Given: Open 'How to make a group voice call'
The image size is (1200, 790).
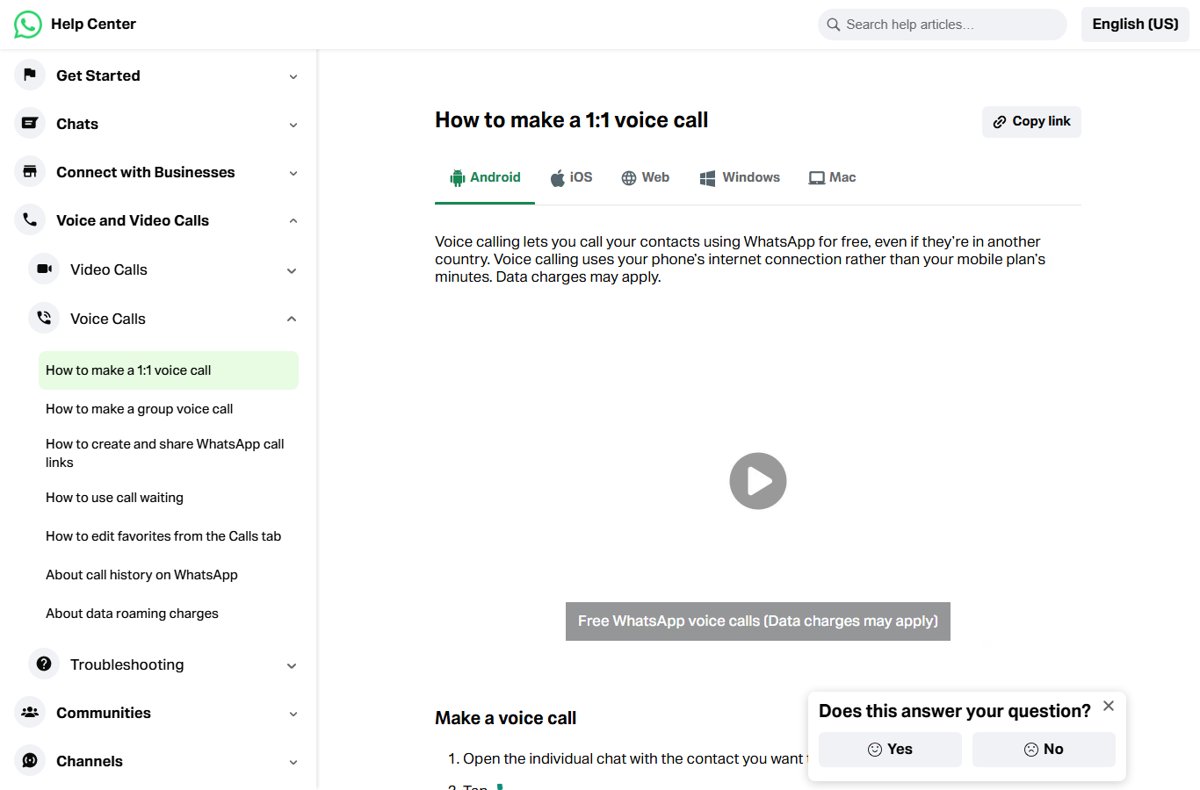Looking at the screenshot, I should [139, 409].
